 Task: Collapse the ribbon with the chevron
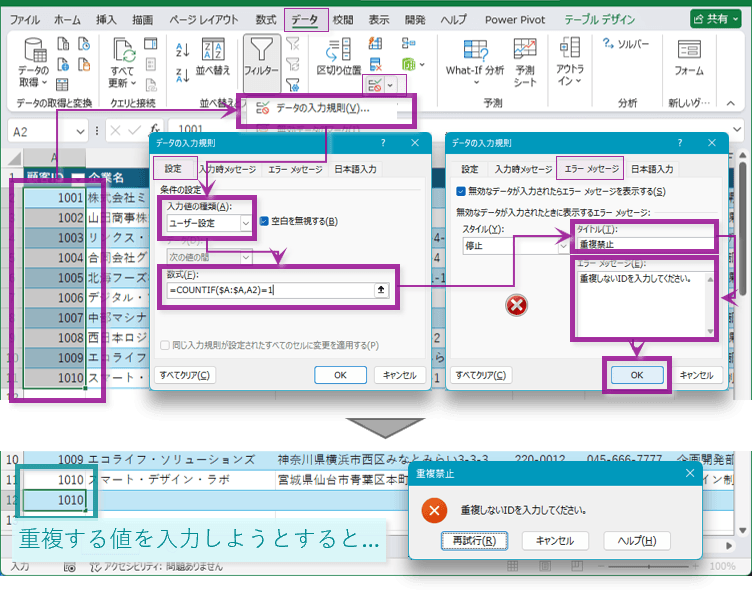point(730,103)
